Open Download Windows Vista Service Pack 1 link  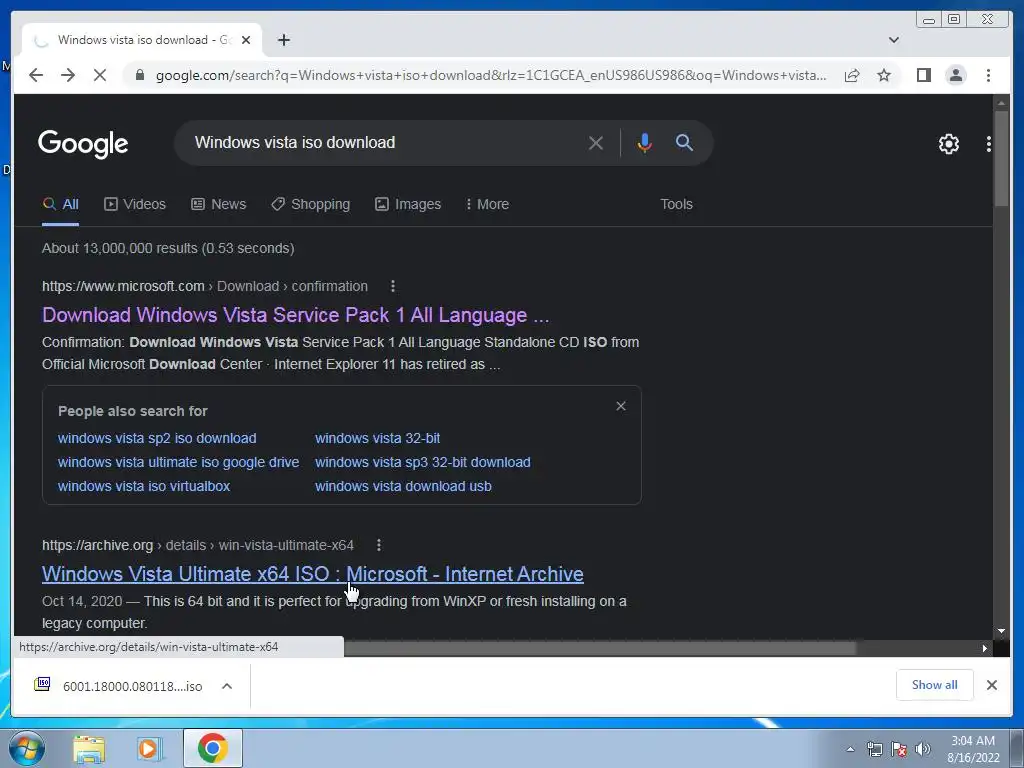pyautogui.click(x=295, y=315)
